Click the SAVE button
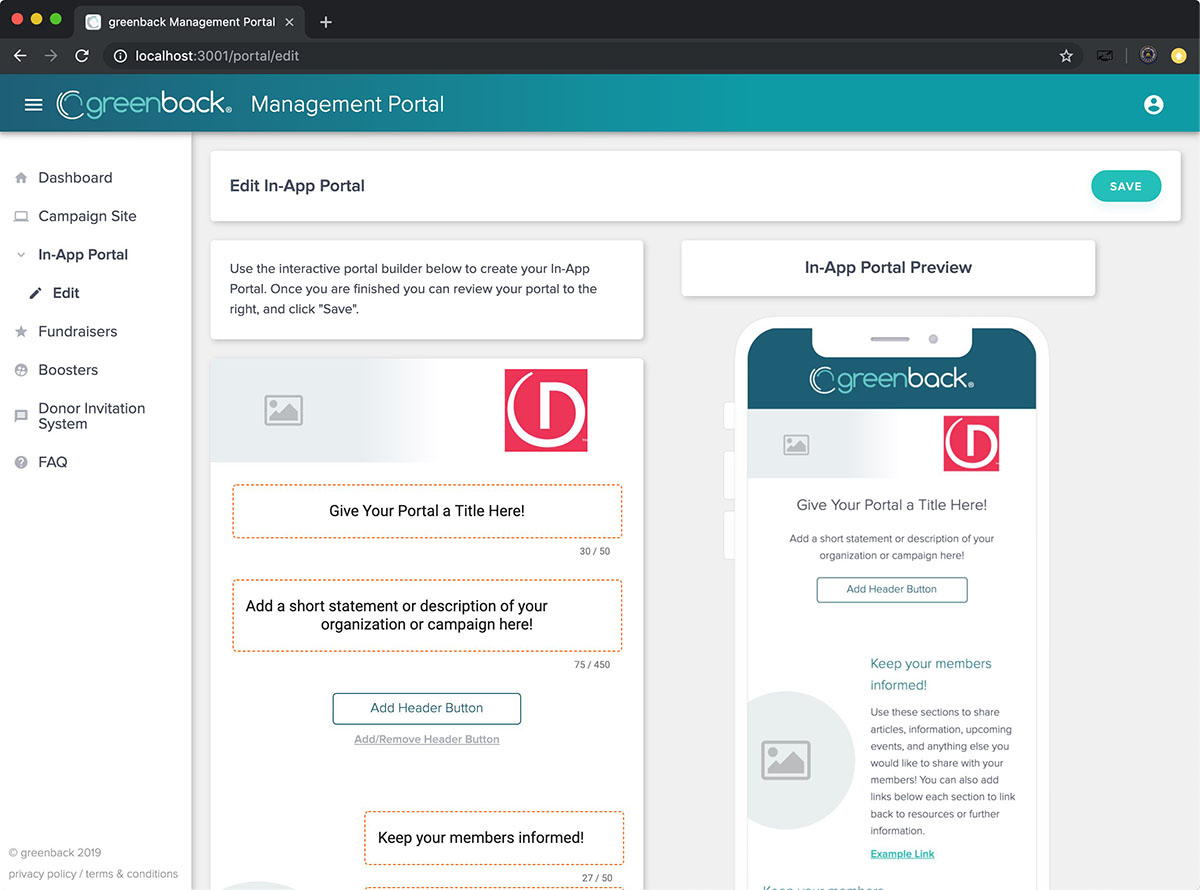1200x890 pixels. pos(1125,186)
